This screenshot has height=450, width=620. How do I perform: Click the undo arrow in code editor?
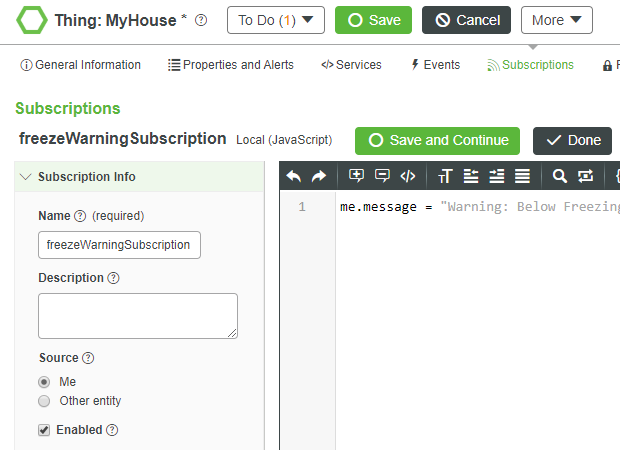tap(294, 176)
